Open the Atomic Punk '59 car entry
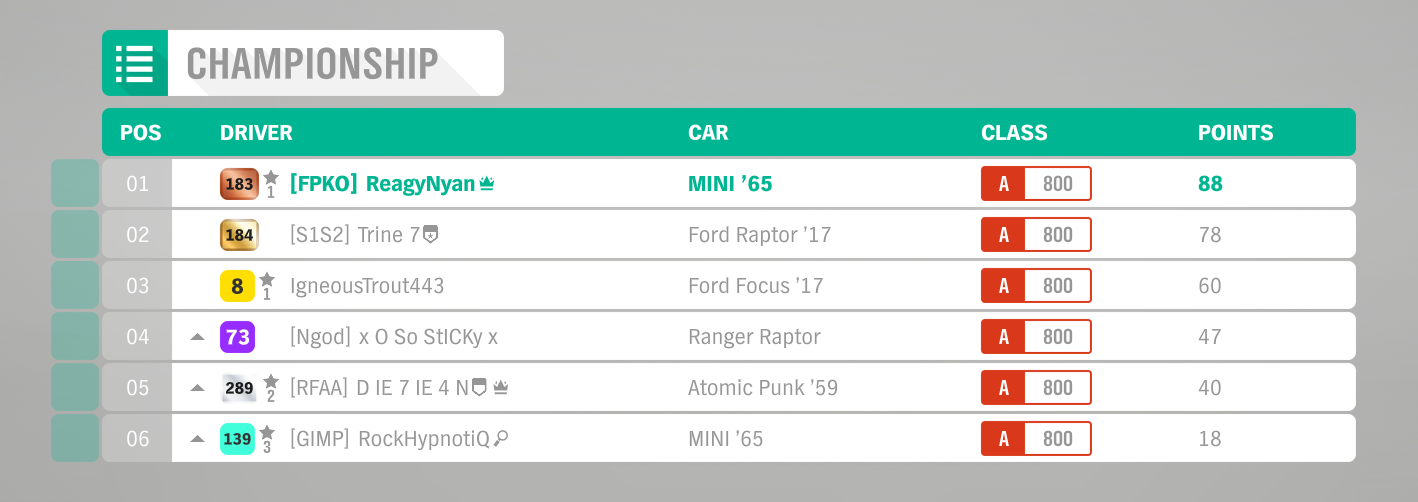The image size is (1418, 502). [x=763, y=388]
